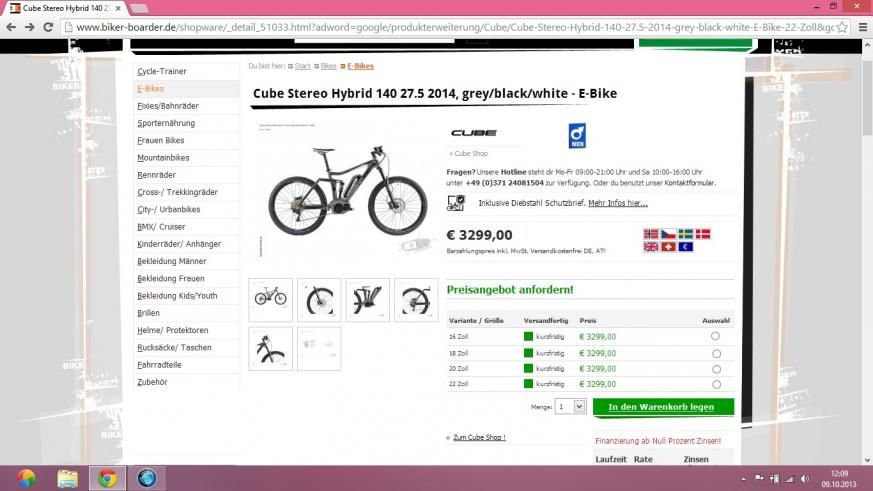The width and height of the screenshot is (873, 491).
Task: Select the Danish flag icon
Action: pyautogui.click(x=703, y=234)
